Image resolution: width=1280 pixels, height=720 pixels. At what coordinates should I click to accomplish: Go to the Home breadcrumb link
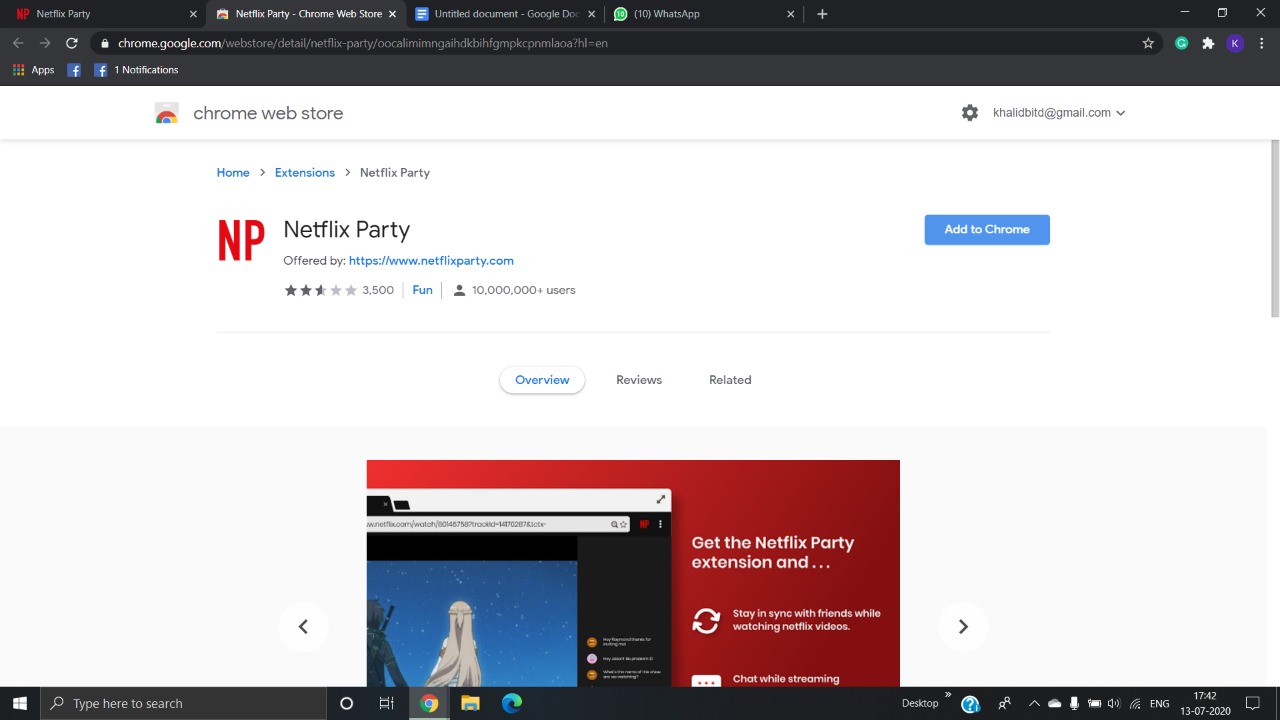tap(233, 172)
